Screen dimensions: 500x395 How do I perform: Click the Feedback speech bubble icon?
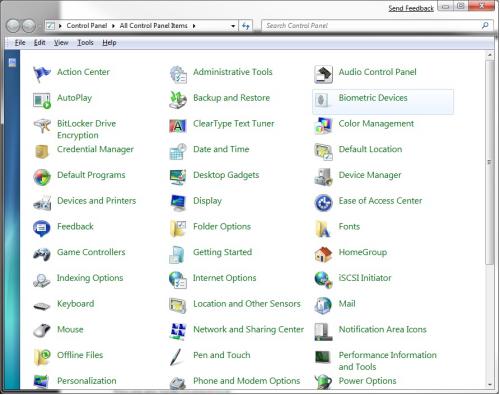point(42,229)
